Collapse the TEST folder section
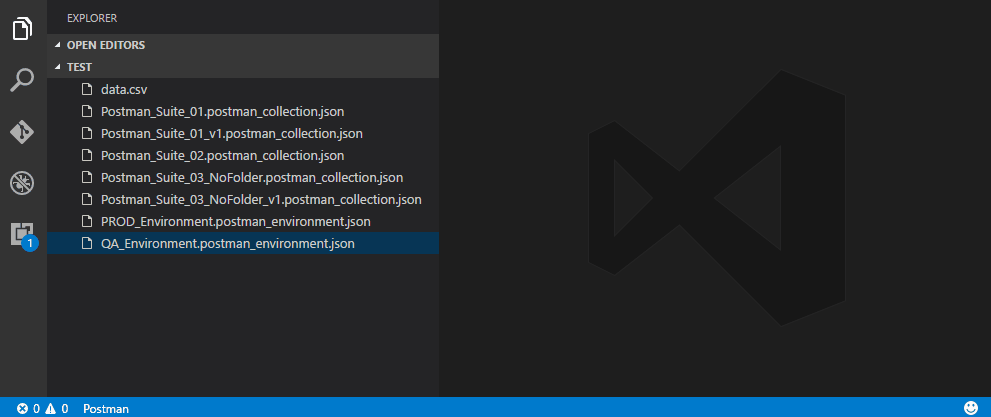Viewport: 991px width, 417px height. (x=243, y=67)
